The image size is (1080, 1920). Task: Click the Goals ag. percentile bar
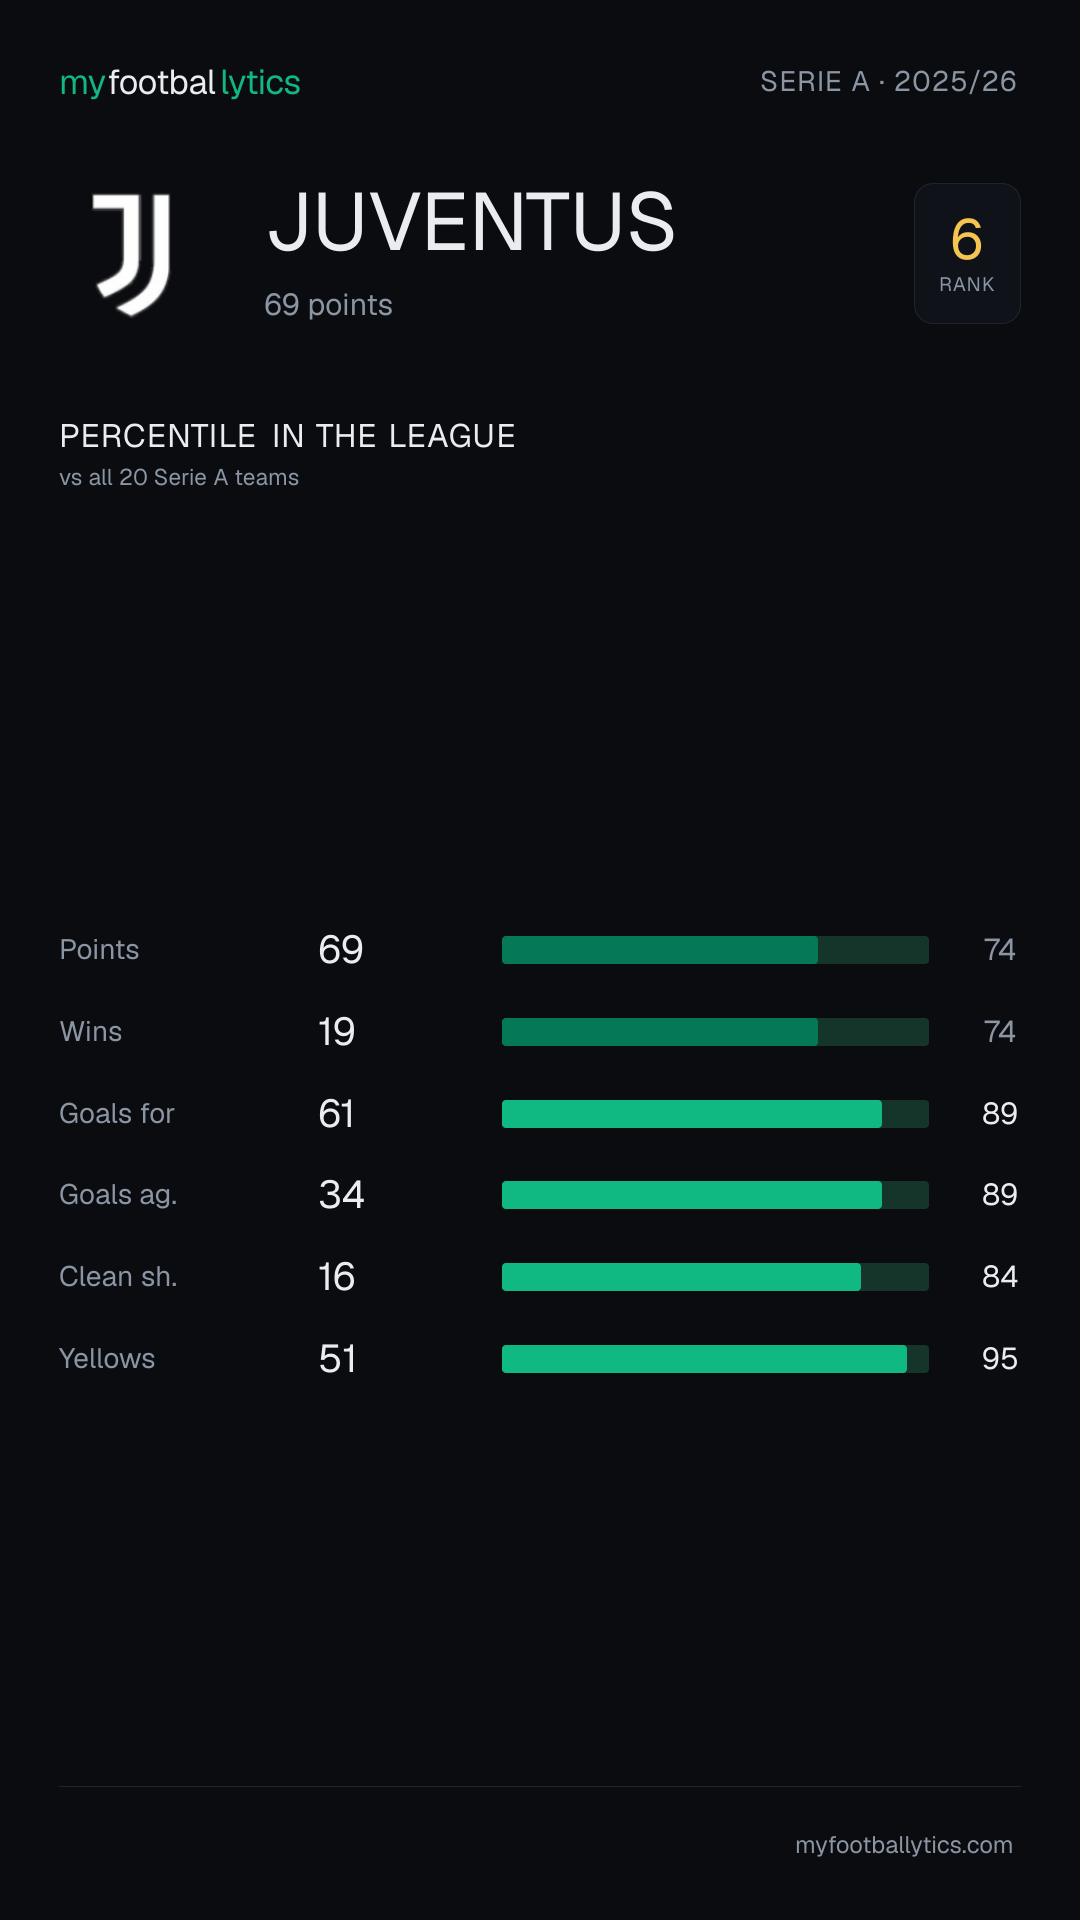715,1195
